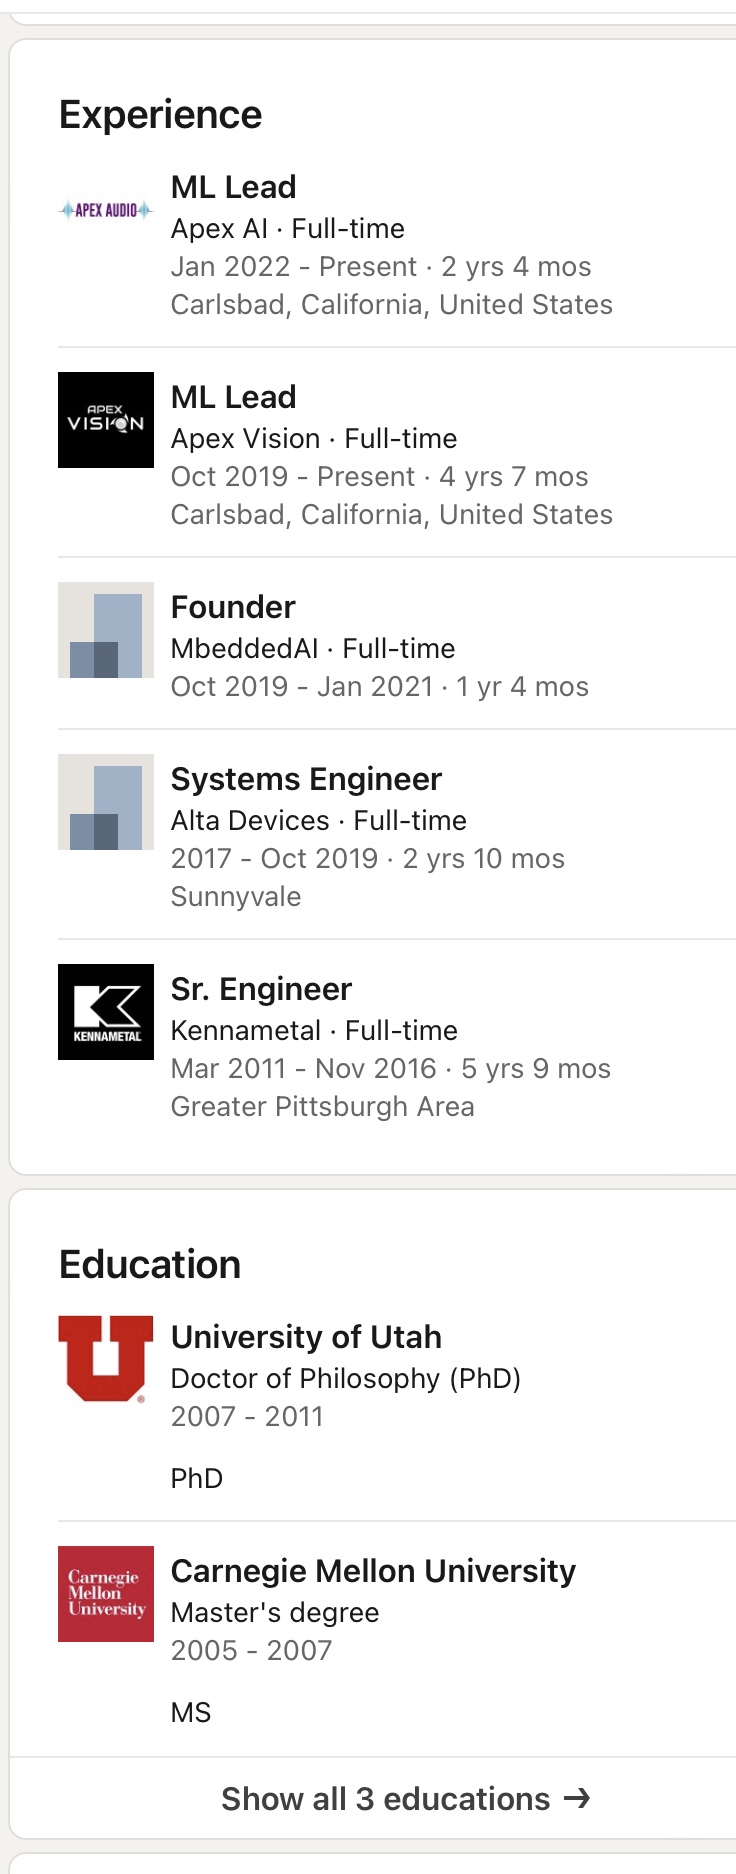Image resolution: width=736 pixels, height=1874 pixels.
Task: Click the Founder job title
Action: 233,607
